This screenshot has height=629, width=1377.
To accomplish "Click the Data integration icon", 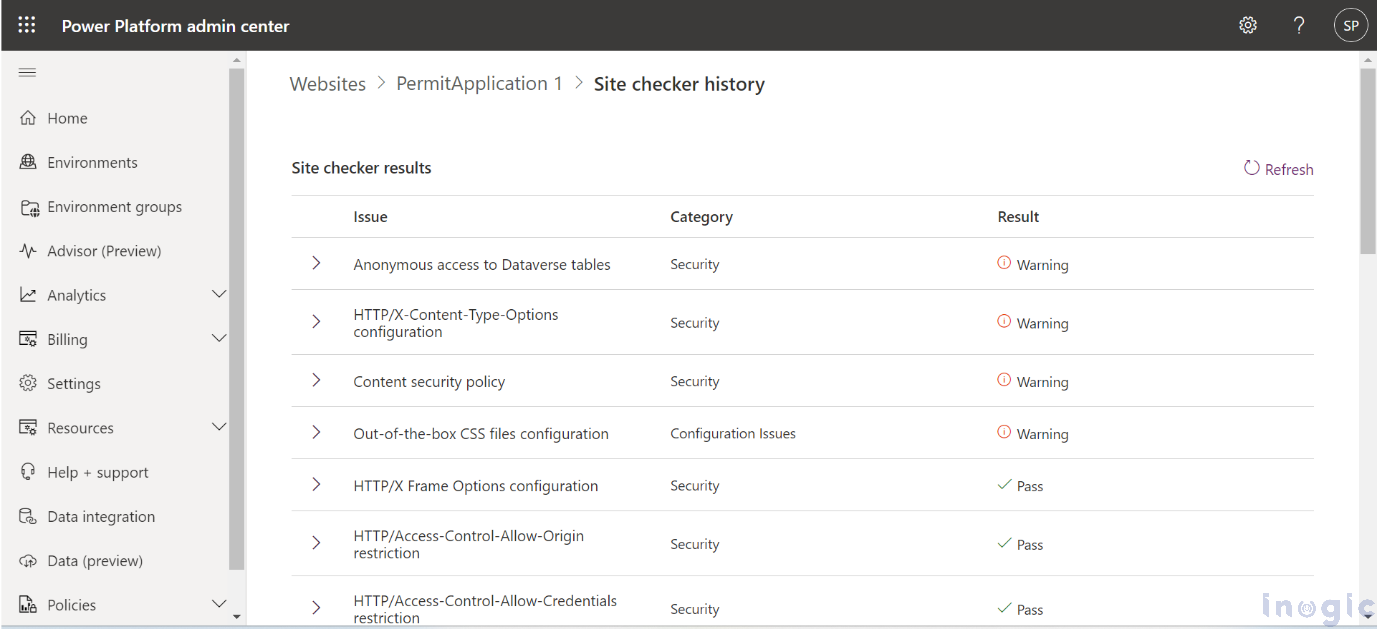I will pos(28,516).
